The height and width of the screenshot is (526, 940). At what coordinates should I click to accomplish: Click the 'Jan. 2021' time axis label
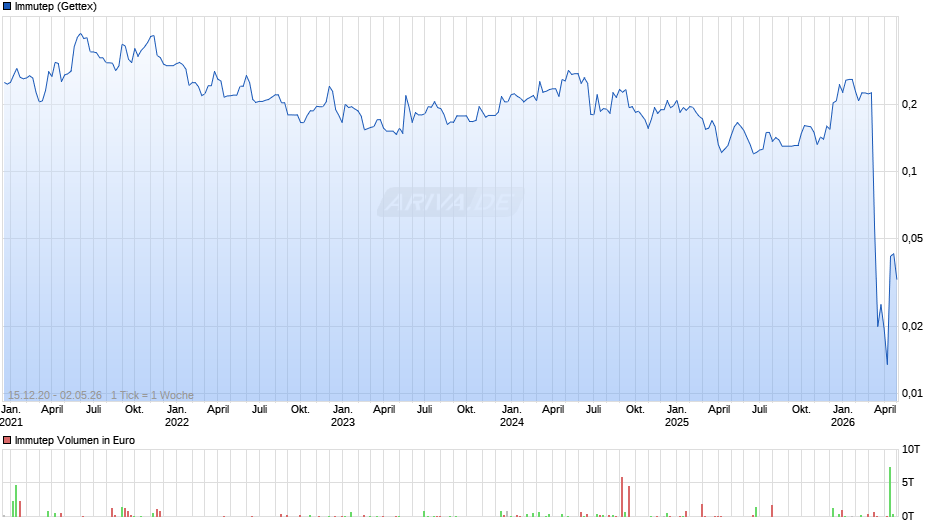tap(11, 416)
